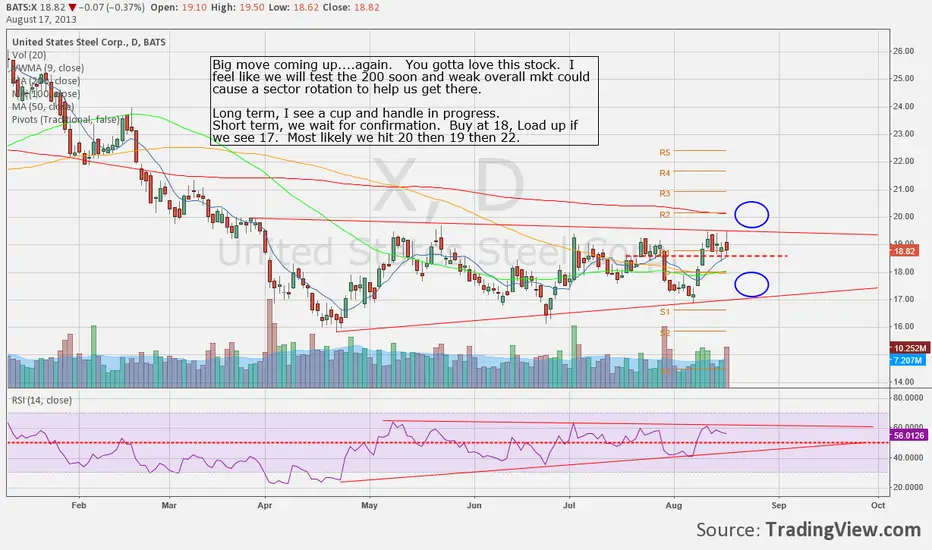Click the 'Big move coming up' annotation text box
The image size is (932, 550).
click(404, 101)
